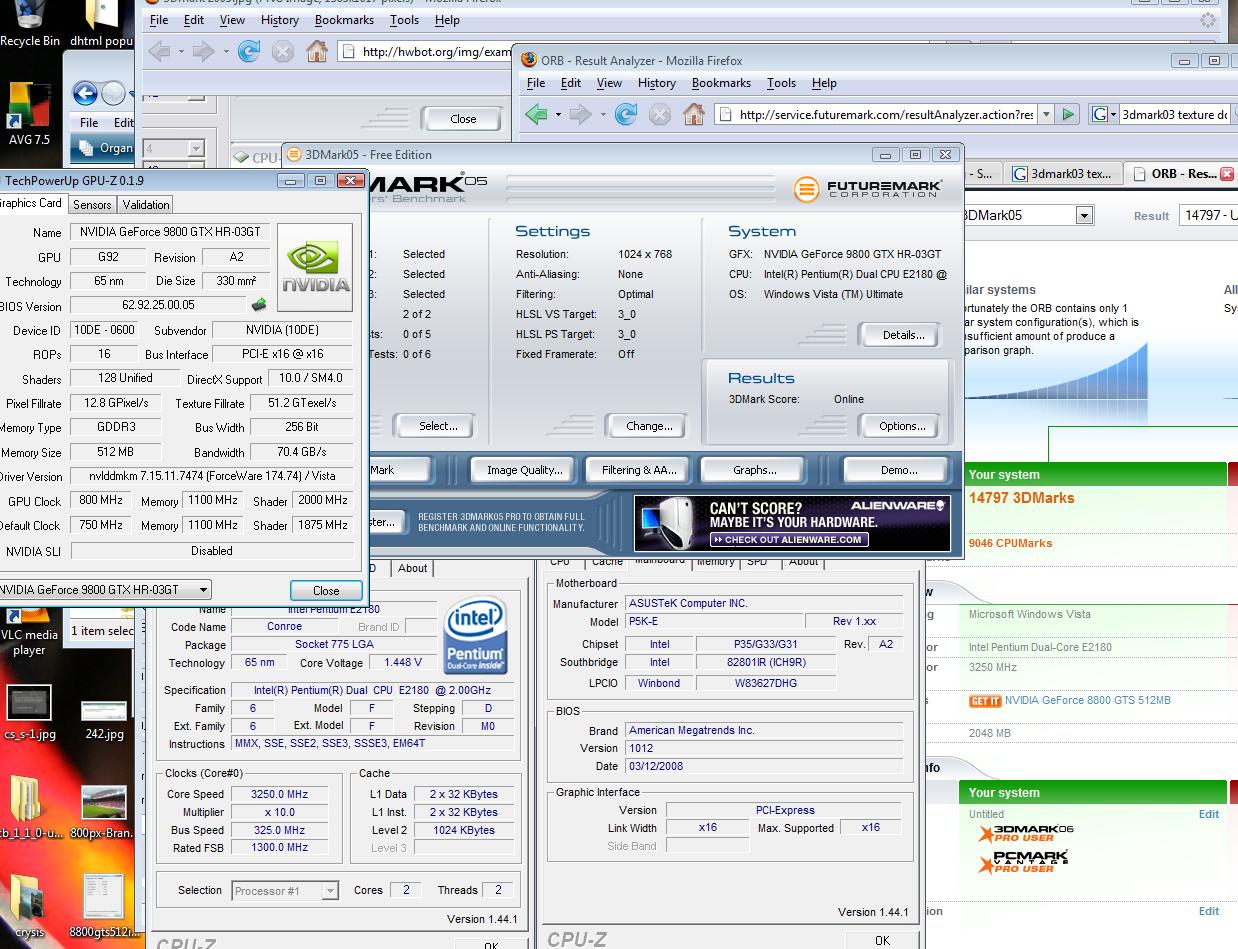Click Google search engine icon in ORB Firefox

click(x=1099, y=114)
